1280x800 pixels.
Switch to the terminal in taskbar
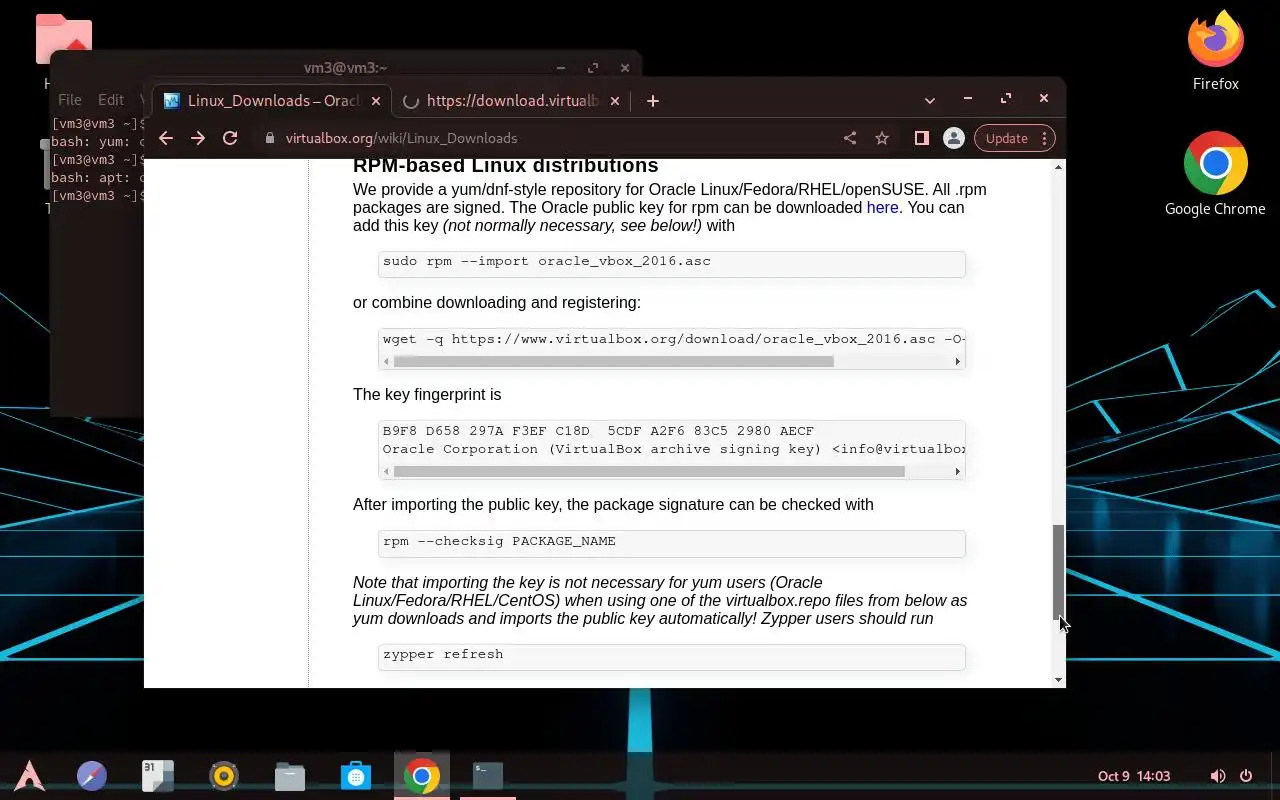488,775
